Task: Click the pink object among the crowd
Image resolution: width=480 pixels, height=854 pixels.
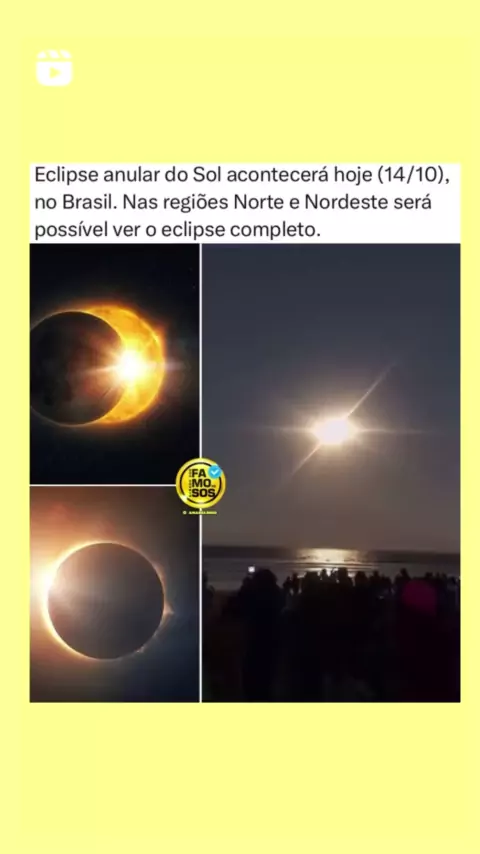Action: [420, 598]
